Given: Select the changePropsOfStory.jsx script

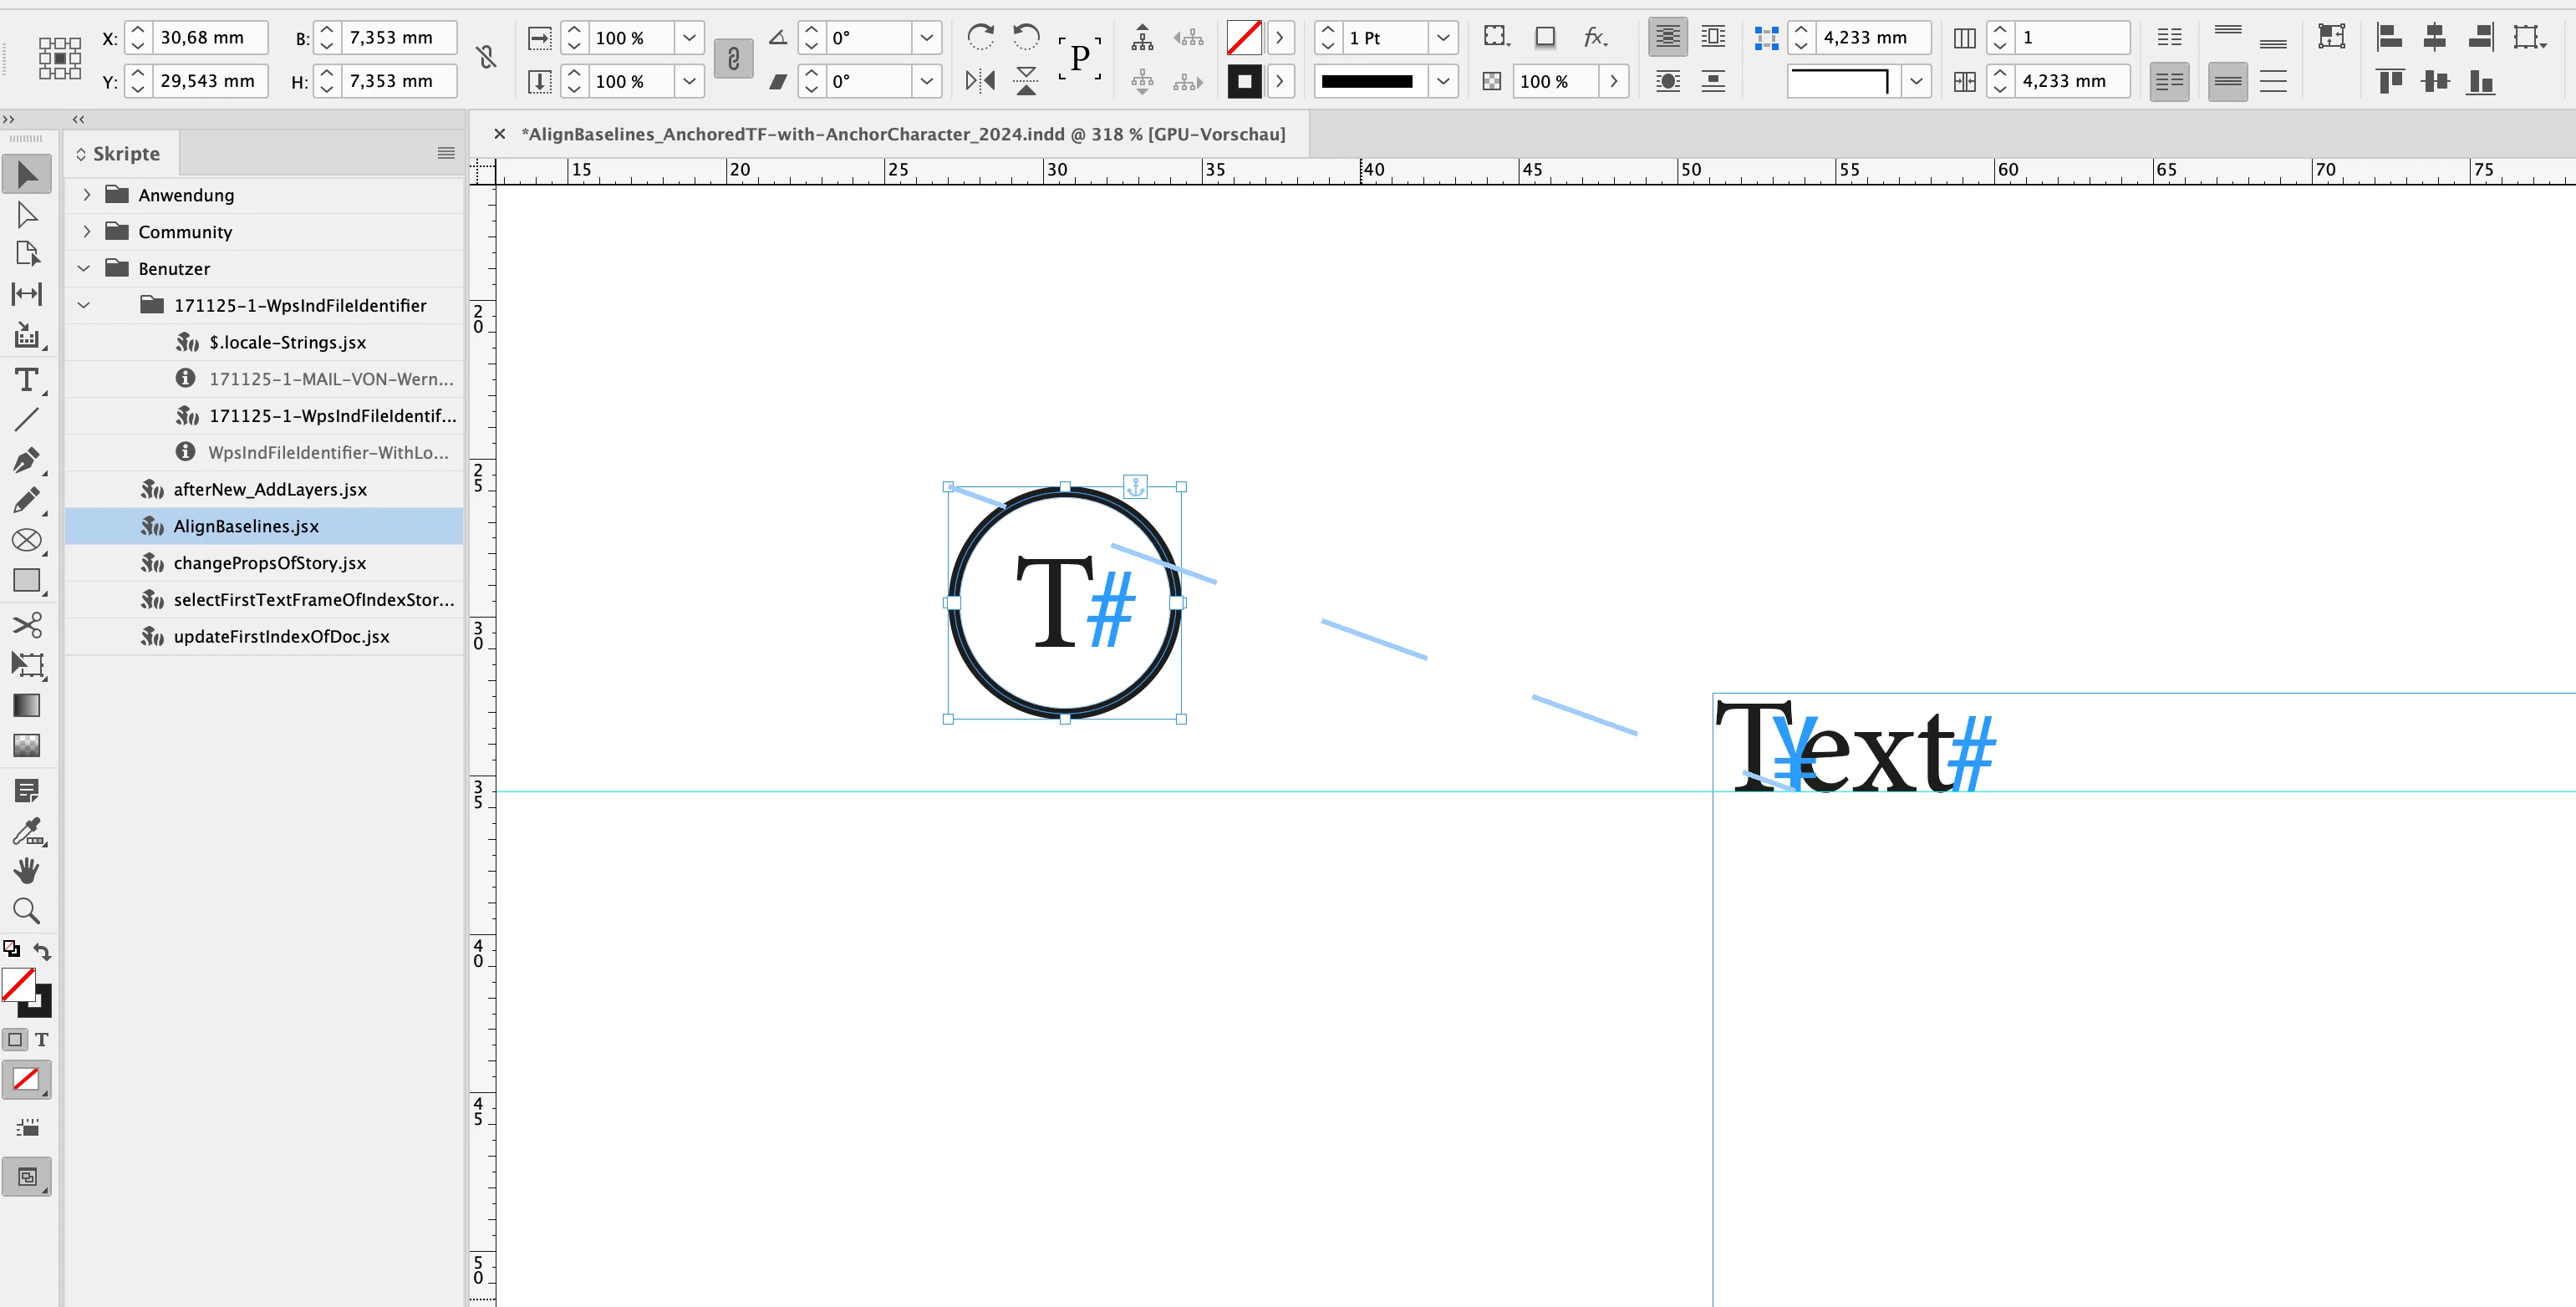Looking at the screenshot, I should pos(269,563).
